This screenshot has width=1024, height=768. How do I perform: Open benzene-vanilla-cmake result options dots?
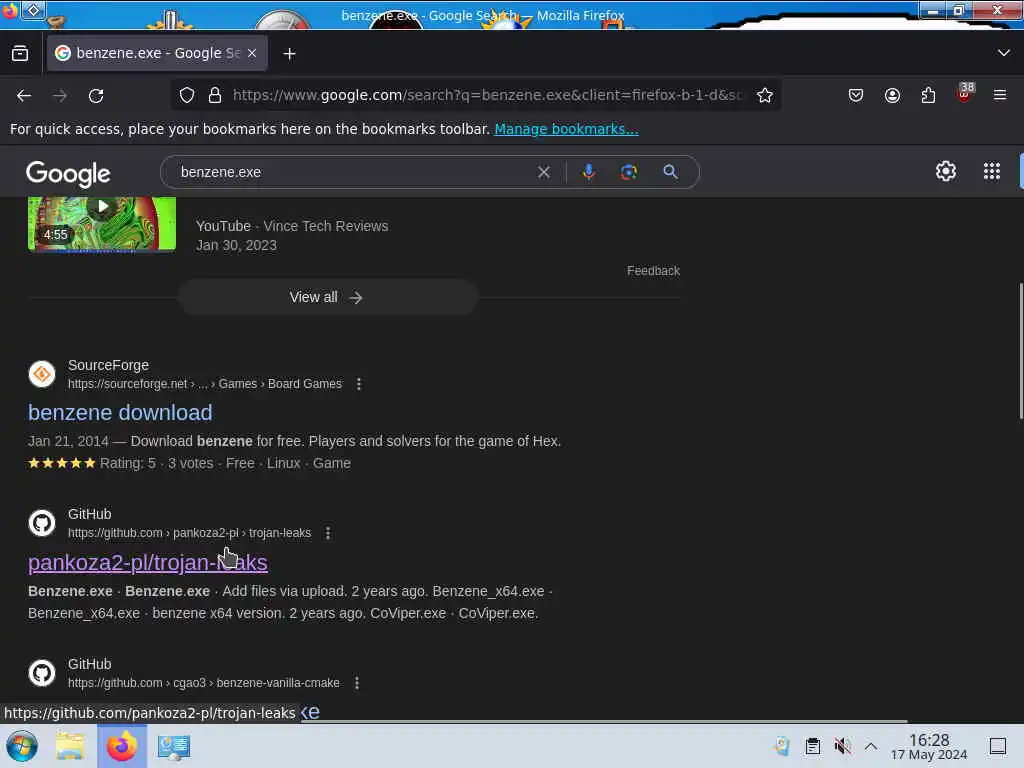357,683
